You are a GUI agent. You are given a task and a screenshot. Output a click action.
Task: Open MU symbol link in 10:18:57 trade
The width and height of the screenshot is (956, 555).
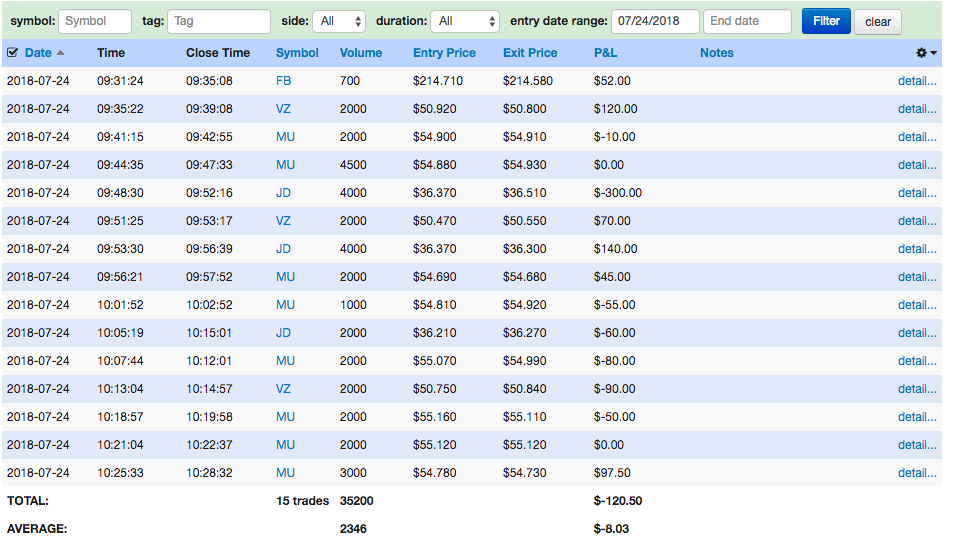(x=285, y=417)
